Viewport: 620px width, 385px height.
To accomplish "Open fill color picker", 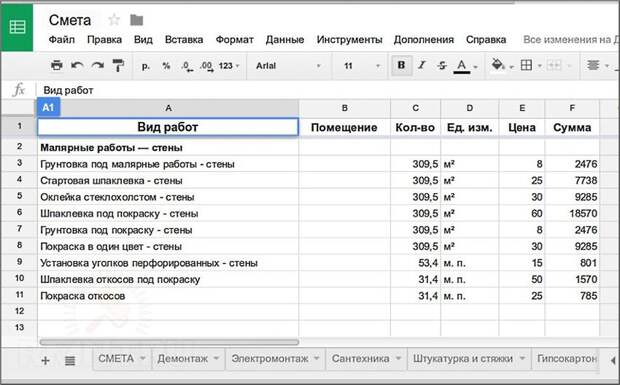I will [x=498, y=65].
